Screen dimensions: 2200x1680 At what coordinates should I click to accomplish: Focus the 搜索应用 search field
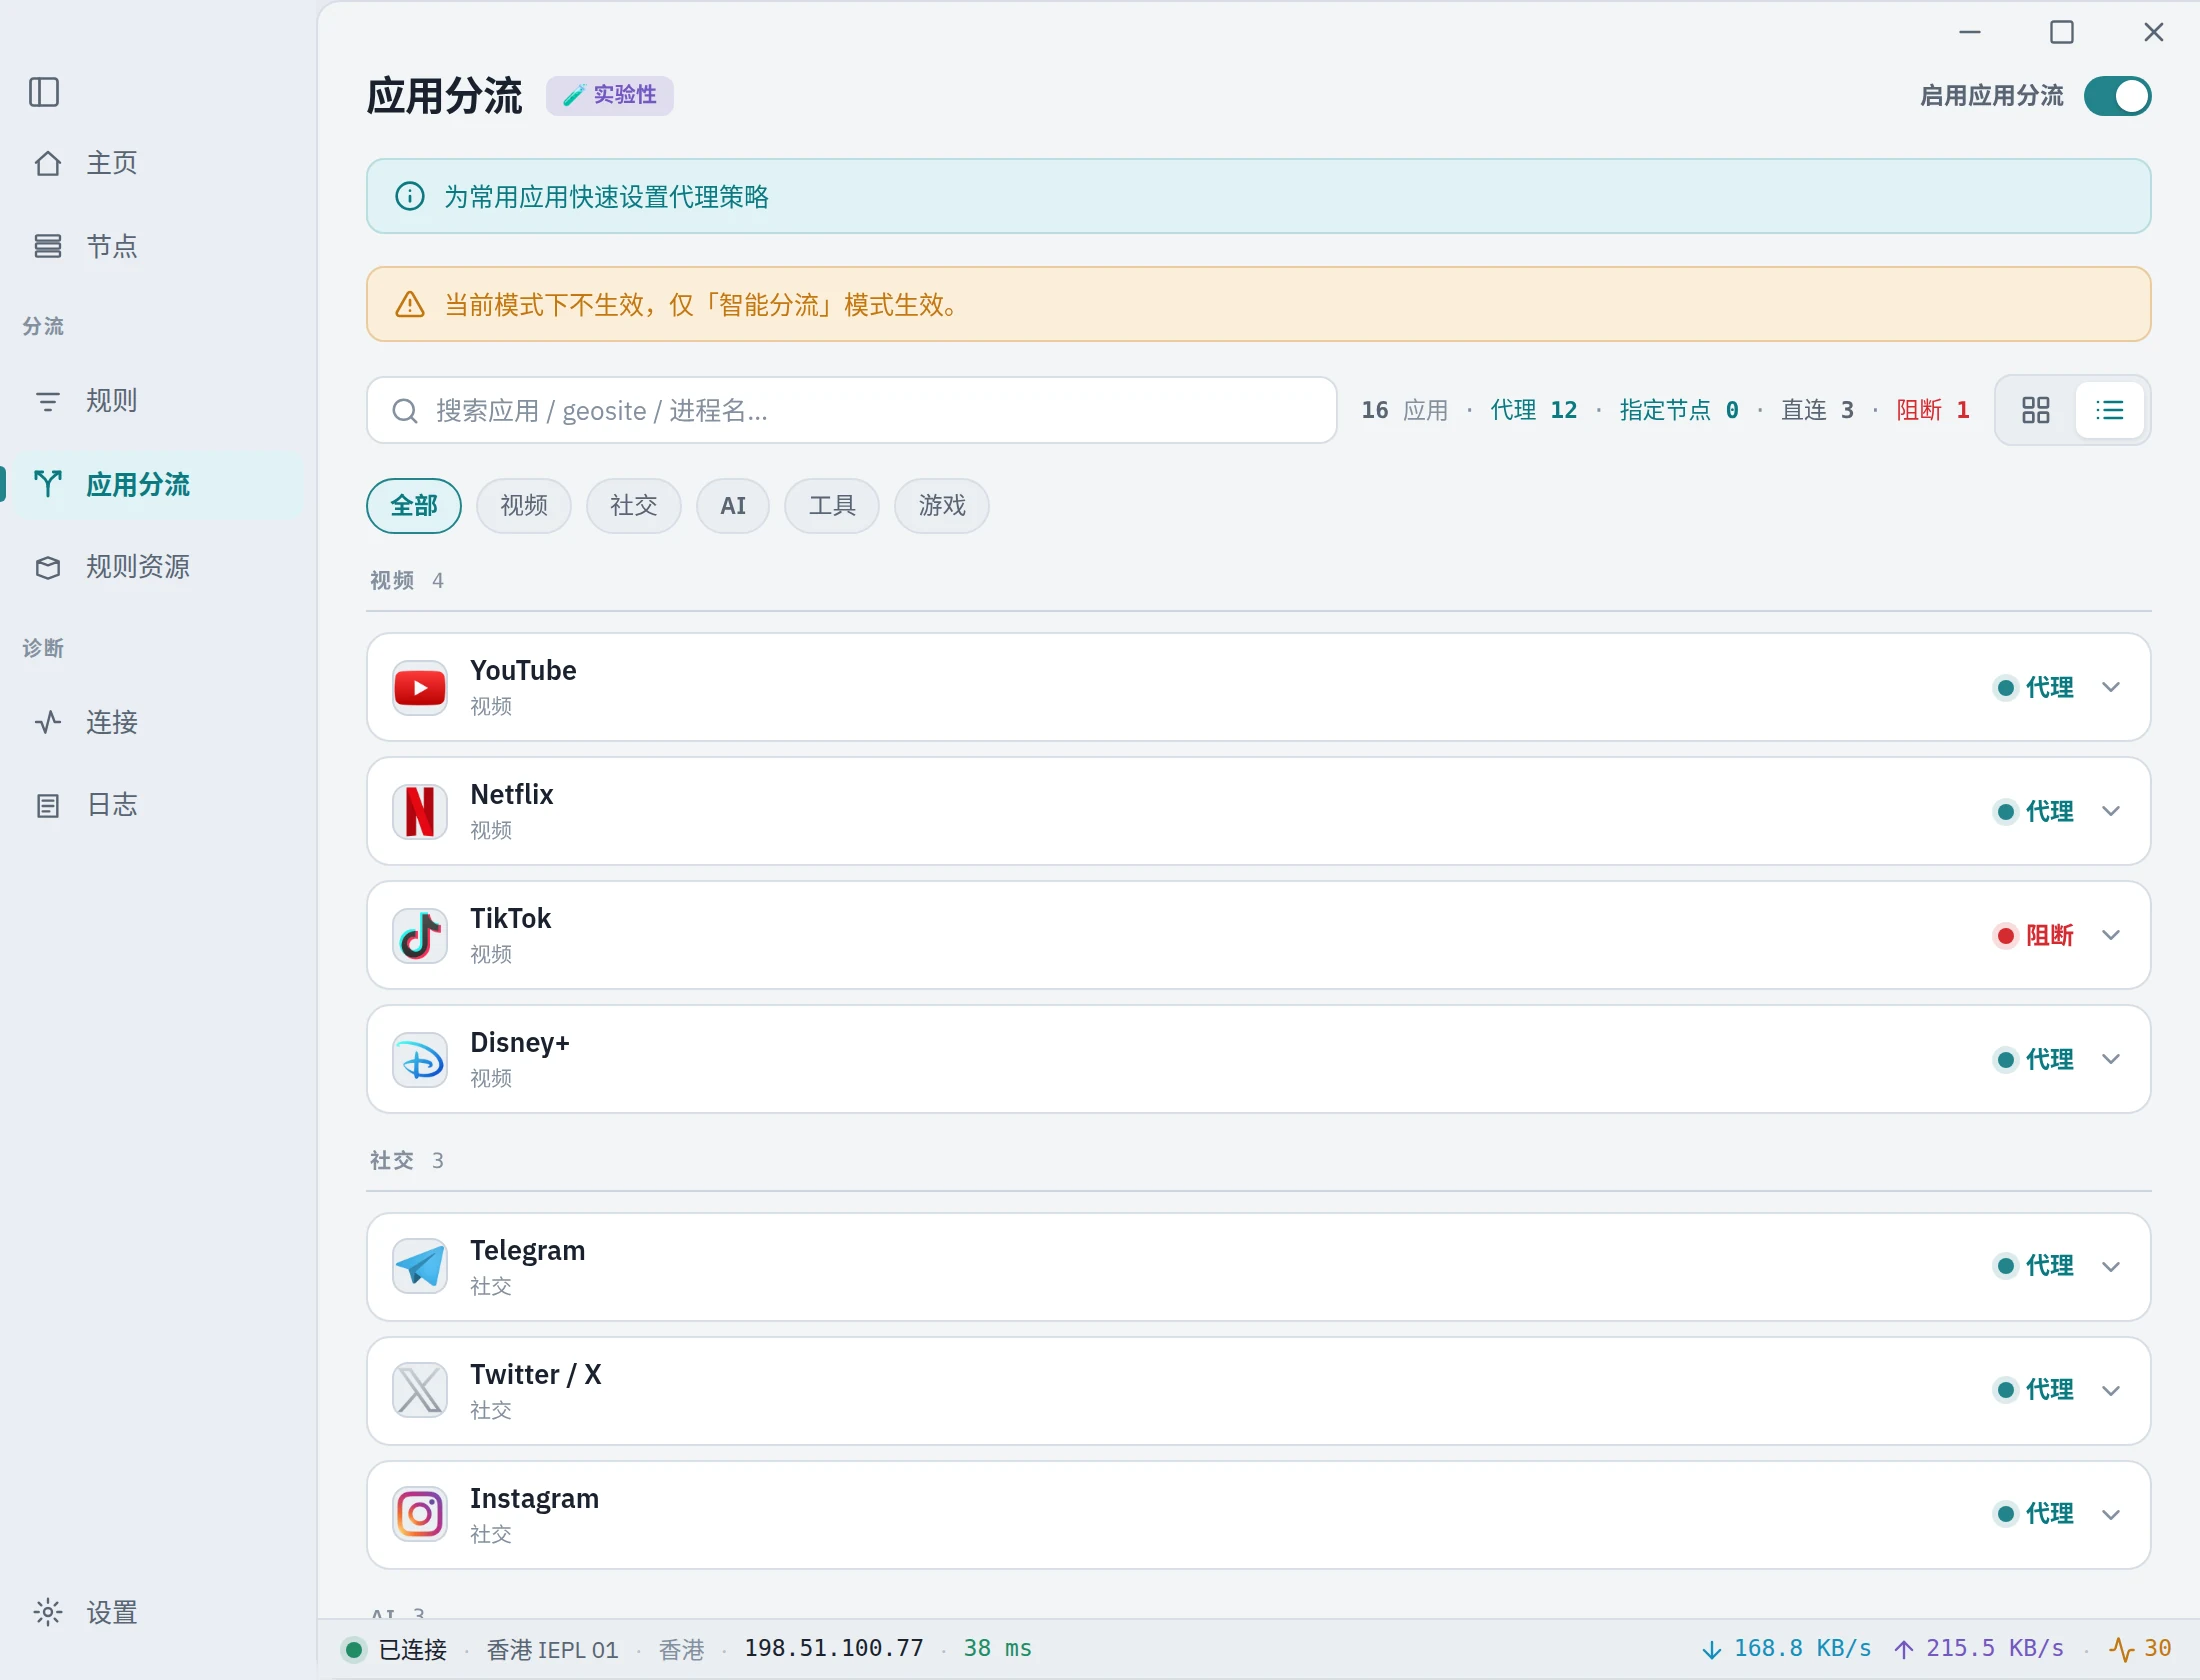click(852, 410)
